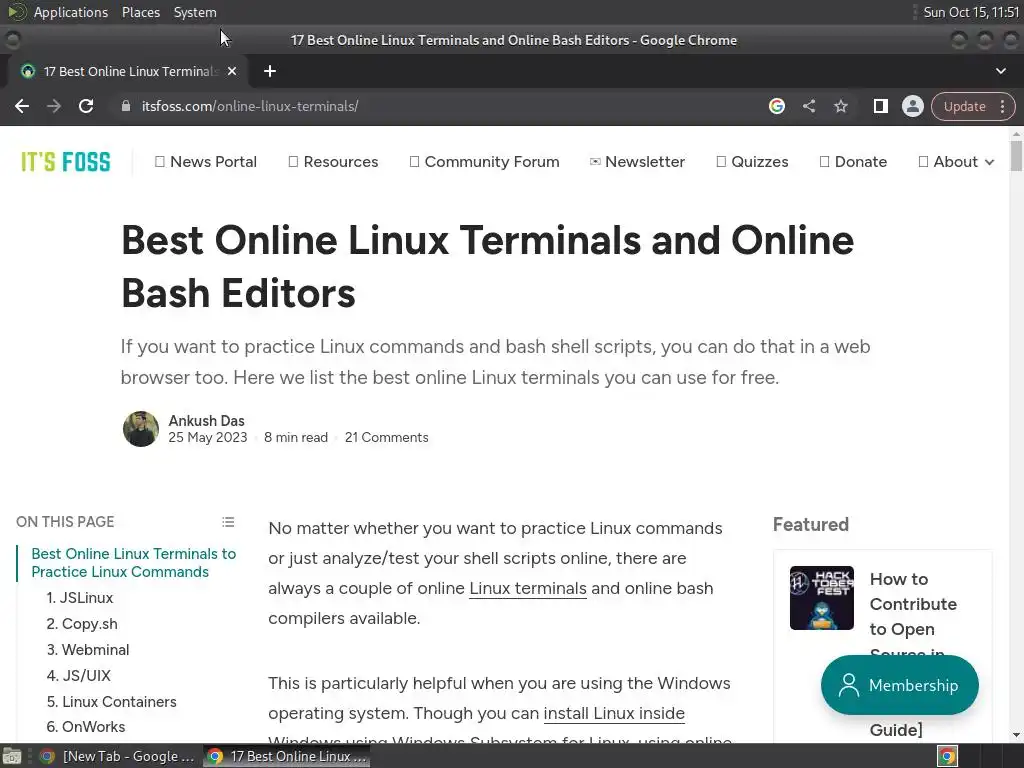Click the author avatar photo
This screenshot has height=768, width=1024.
coord(140,429)
